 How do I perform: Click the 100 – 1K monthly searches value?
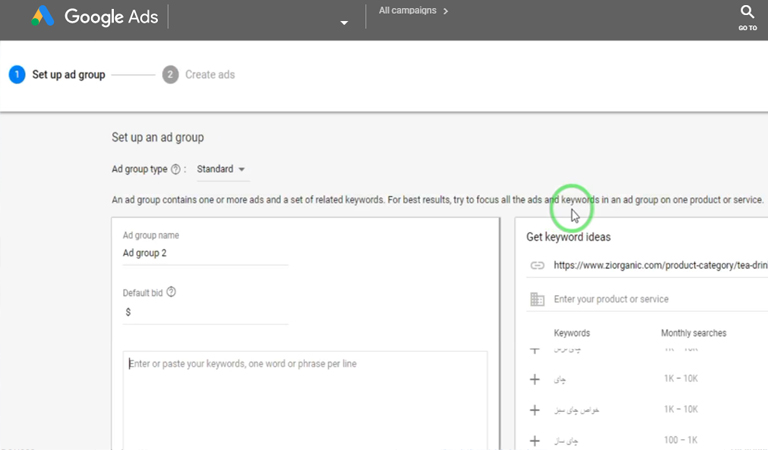coord(680,440)
